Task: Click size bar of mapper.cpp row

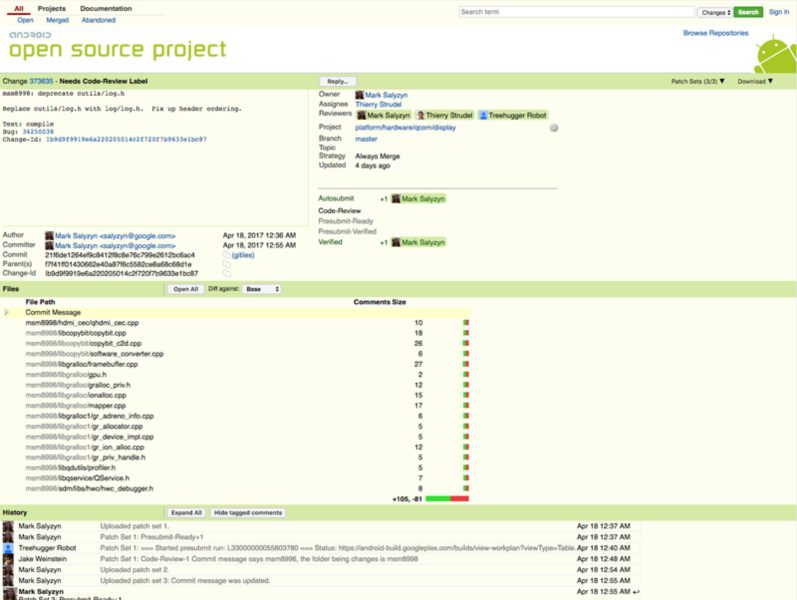Action: (466, 406)
